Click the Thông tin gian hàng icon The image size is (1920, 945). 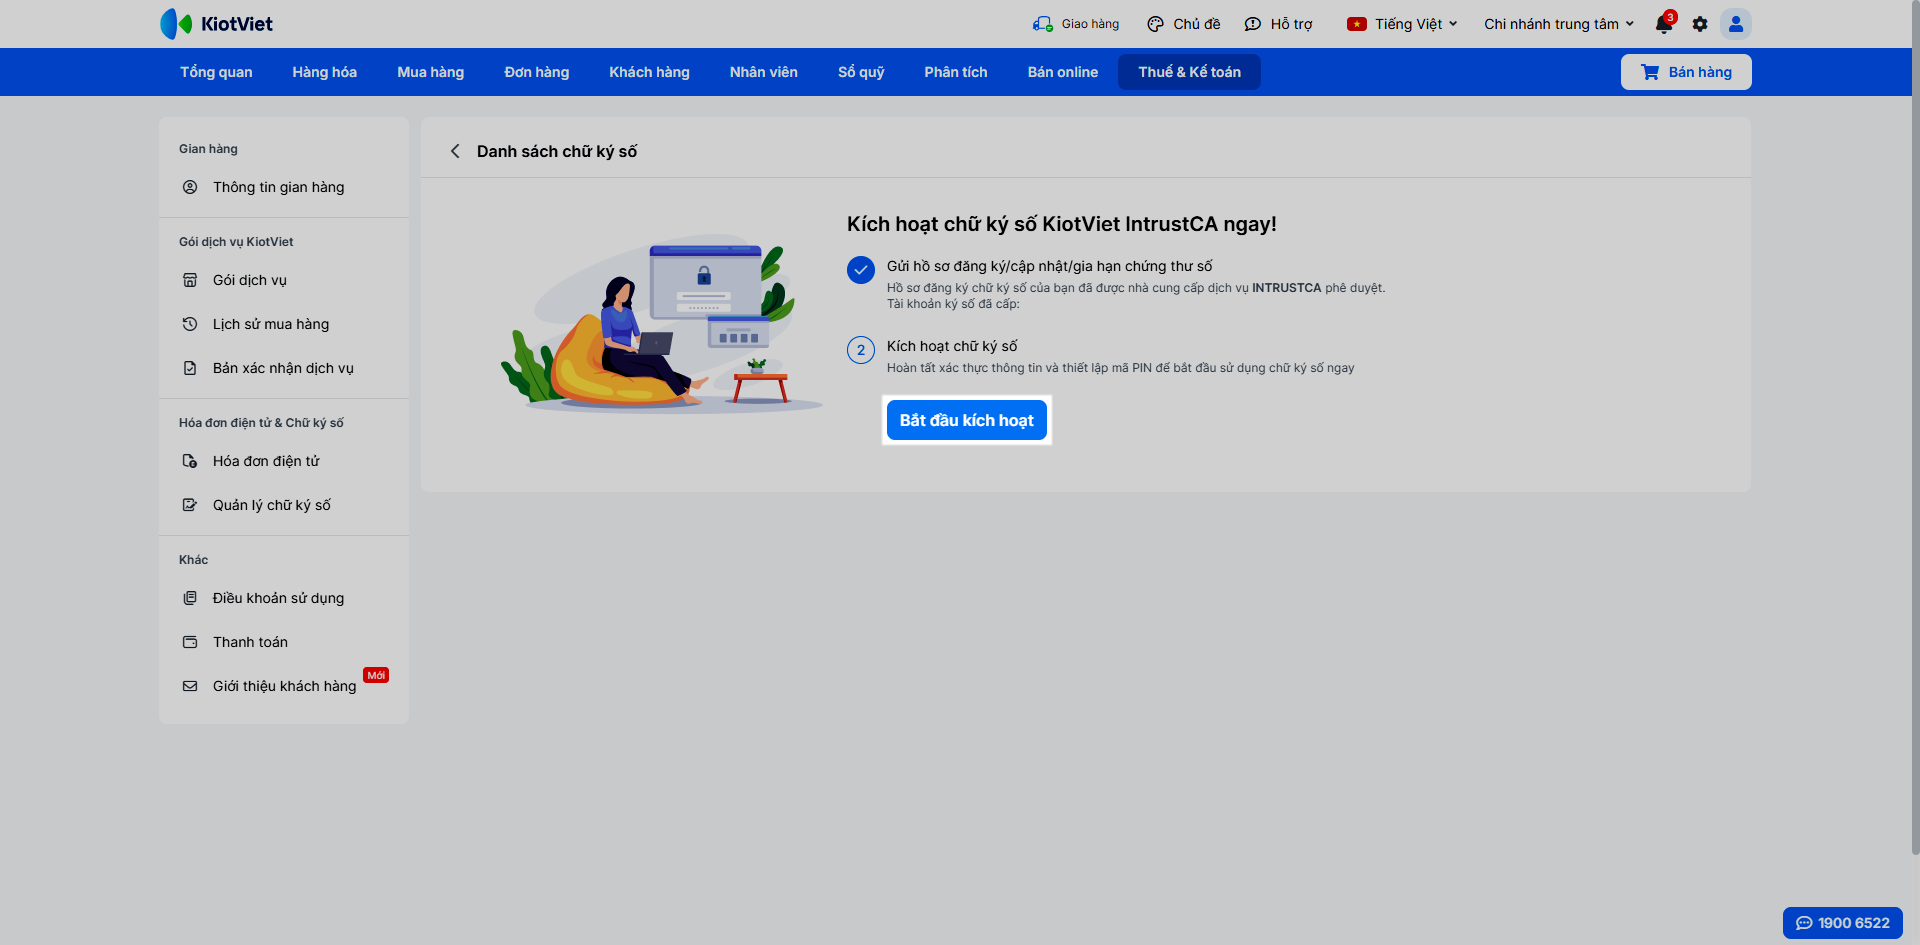[x=190, y=187]
